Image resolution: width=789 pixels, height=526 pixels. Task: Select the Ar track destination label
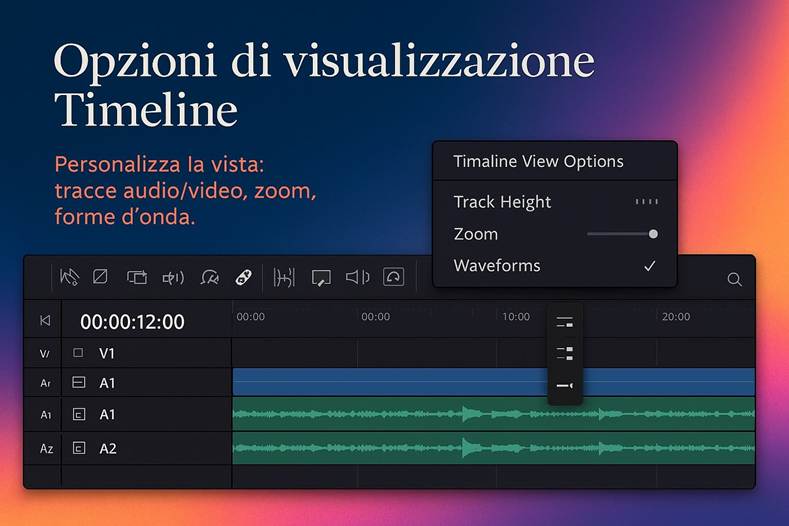point(45,384)
